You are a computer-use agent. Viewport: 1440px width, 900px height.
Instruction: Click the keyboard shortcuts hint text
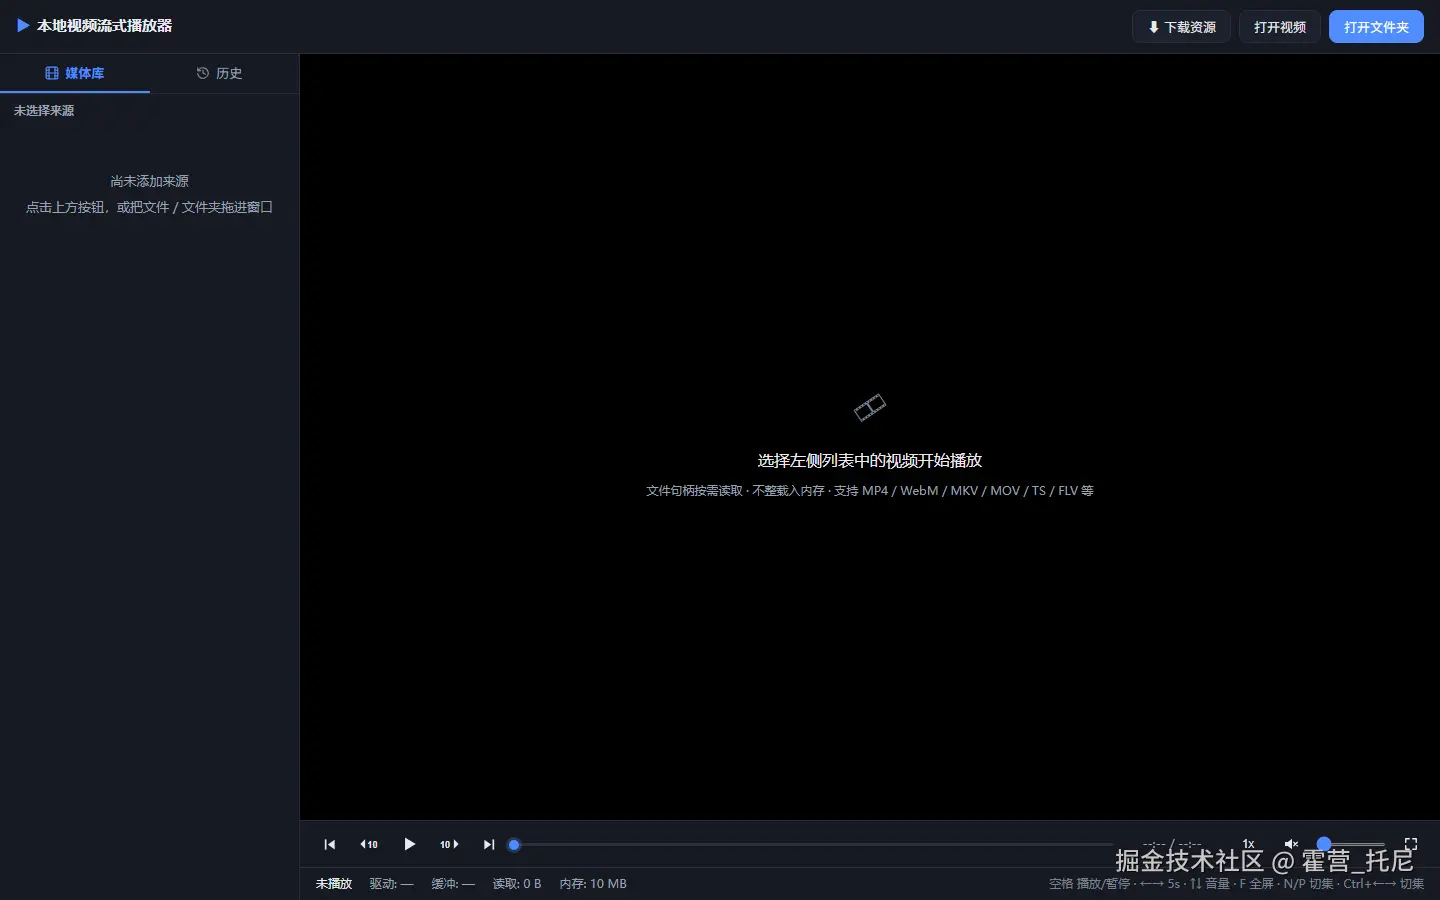[x=1236, y=884]
